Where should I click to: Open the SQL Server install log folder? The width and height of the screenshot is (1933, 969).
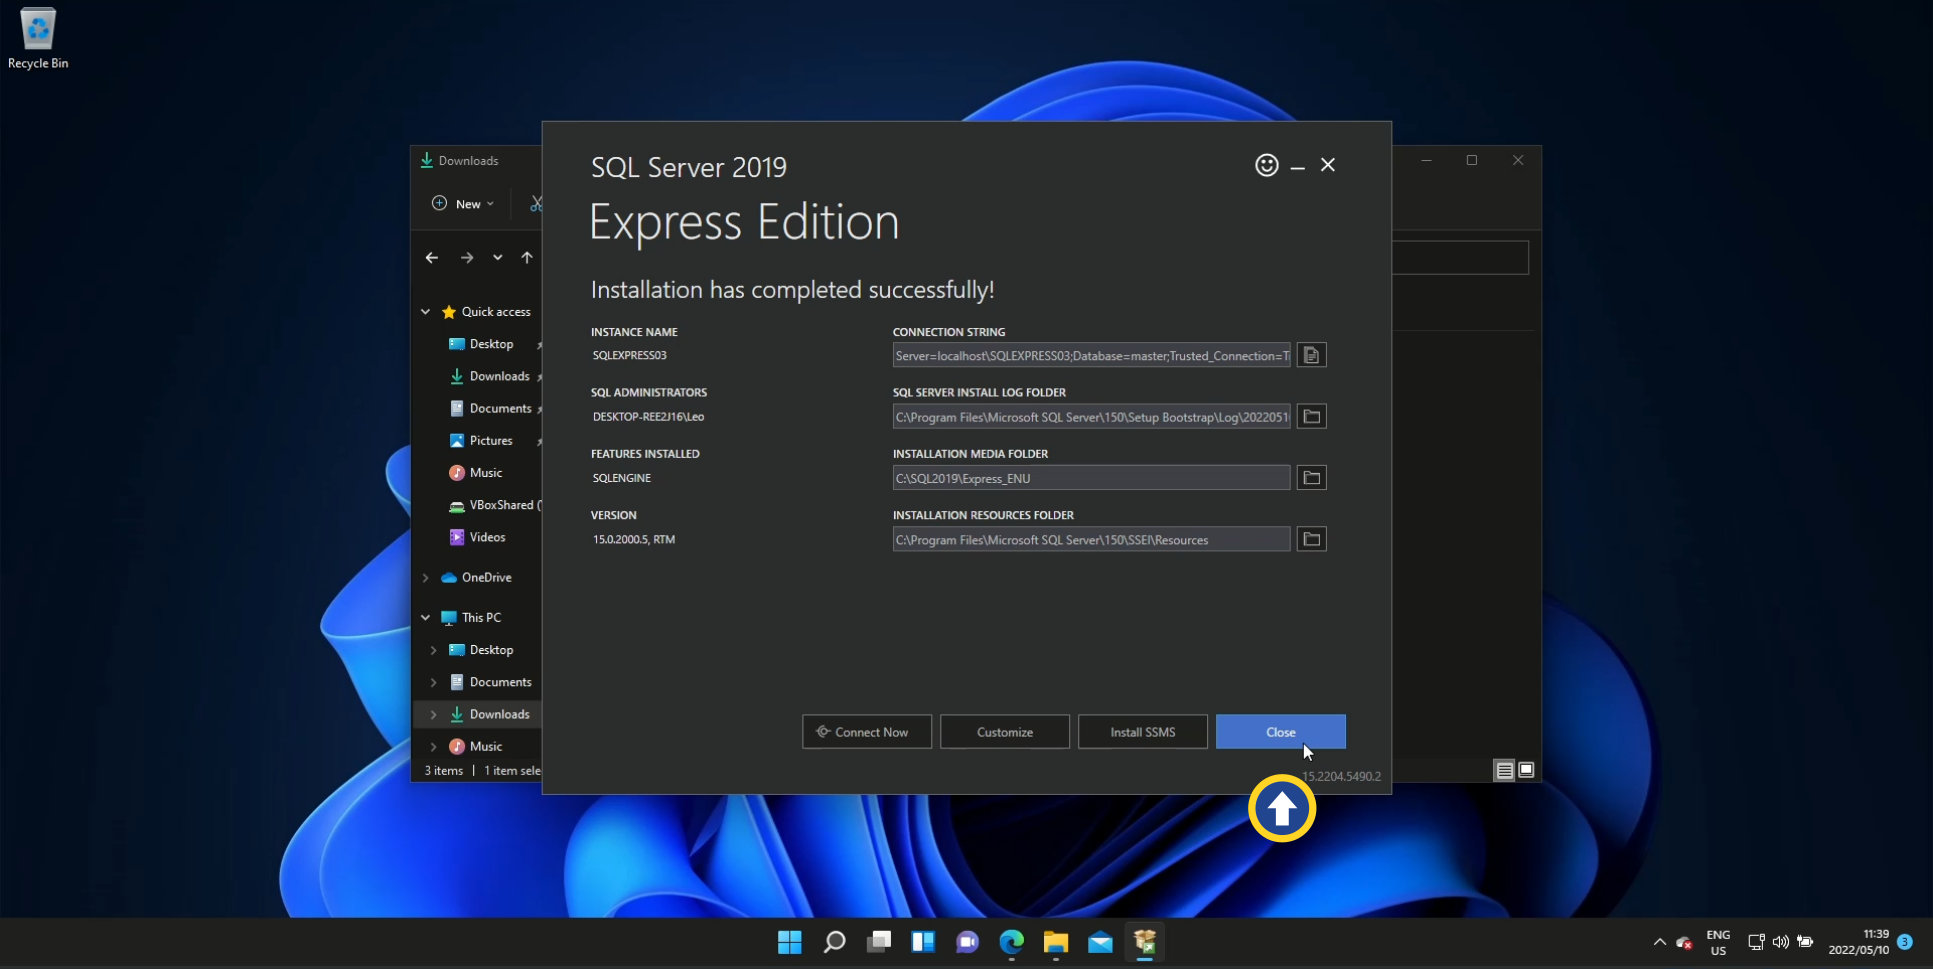(1311, 416)
